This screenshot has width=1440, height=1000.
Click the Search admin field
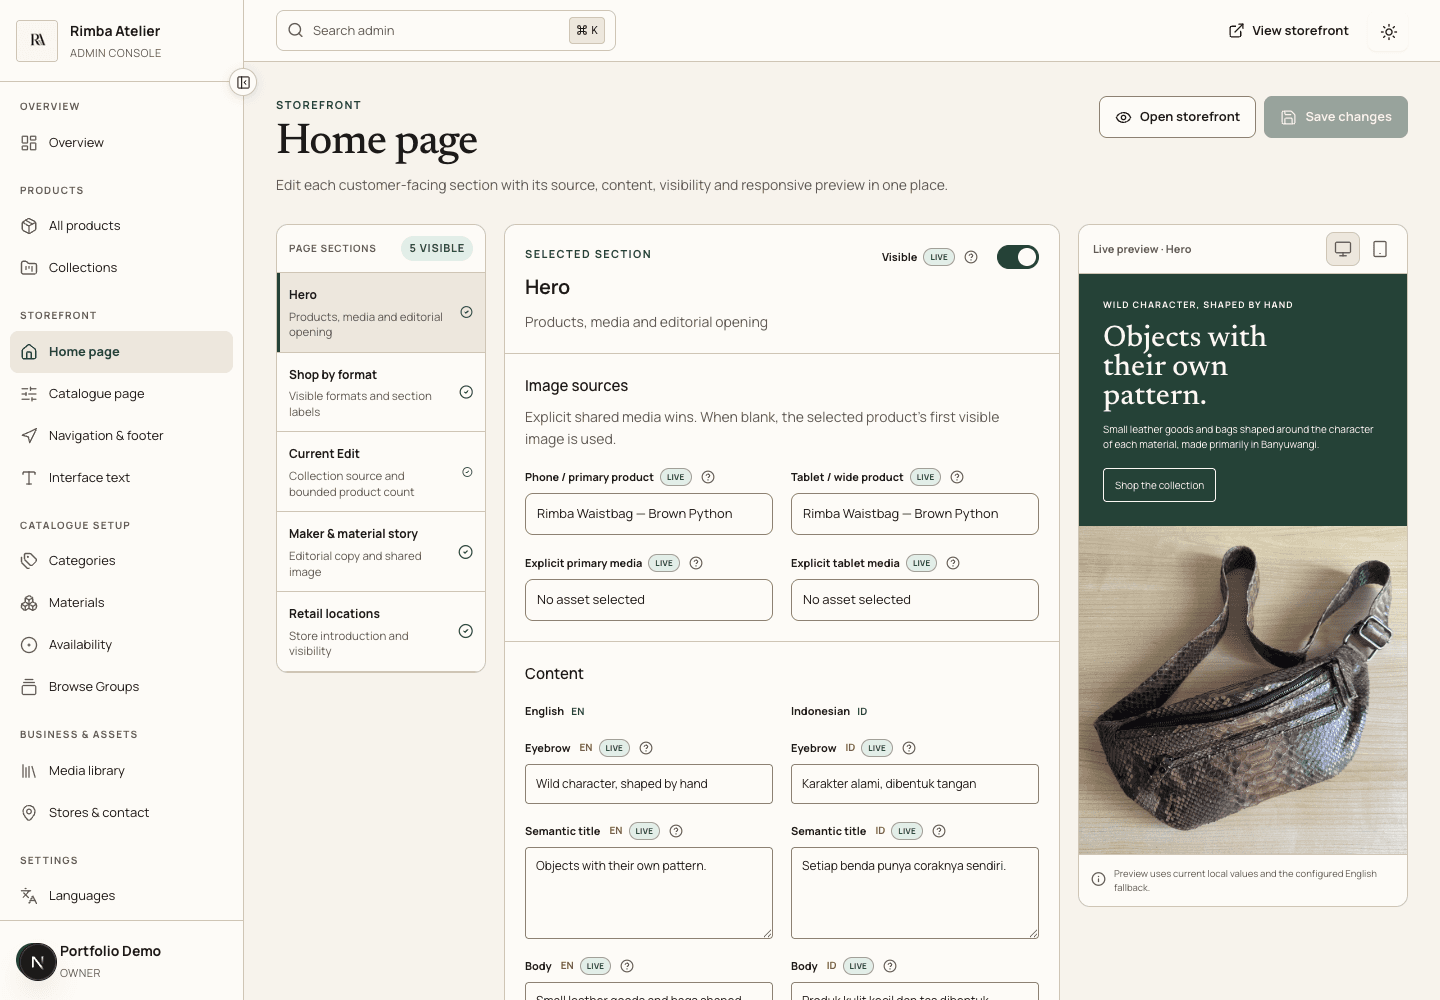point(446,30)
